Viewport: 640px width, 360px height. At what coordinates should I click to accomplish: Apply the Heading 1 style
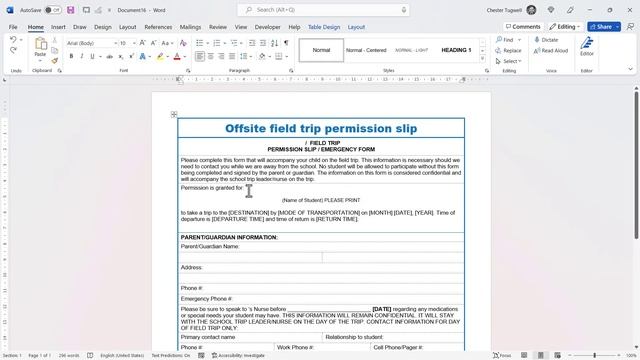pos(456,50)
